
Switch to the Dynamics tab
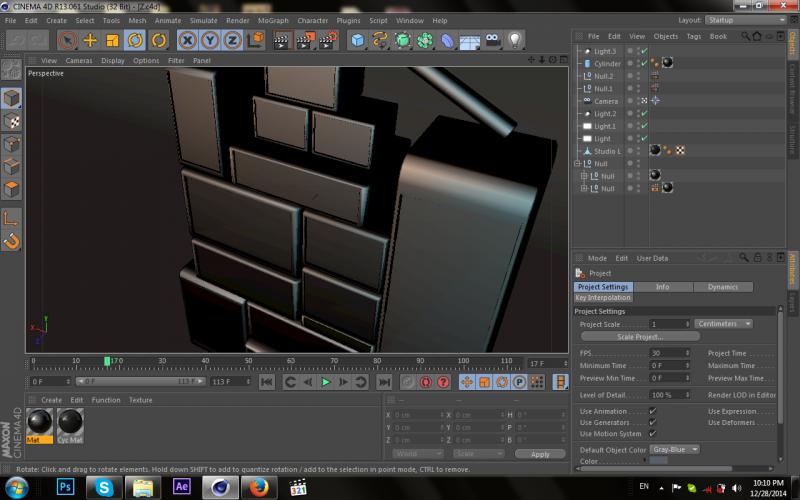click(722, 287)
